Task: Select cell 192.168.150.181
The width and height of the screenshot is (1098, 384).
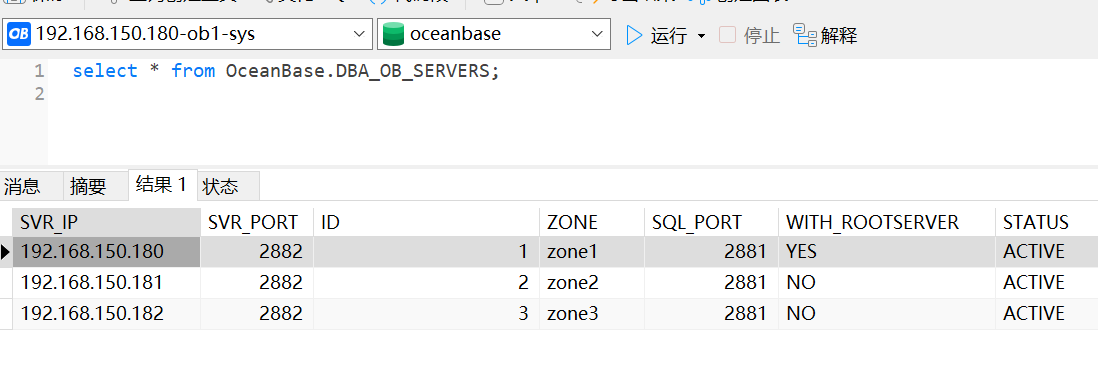Action: pyautogui.click(x=106, y=282)
